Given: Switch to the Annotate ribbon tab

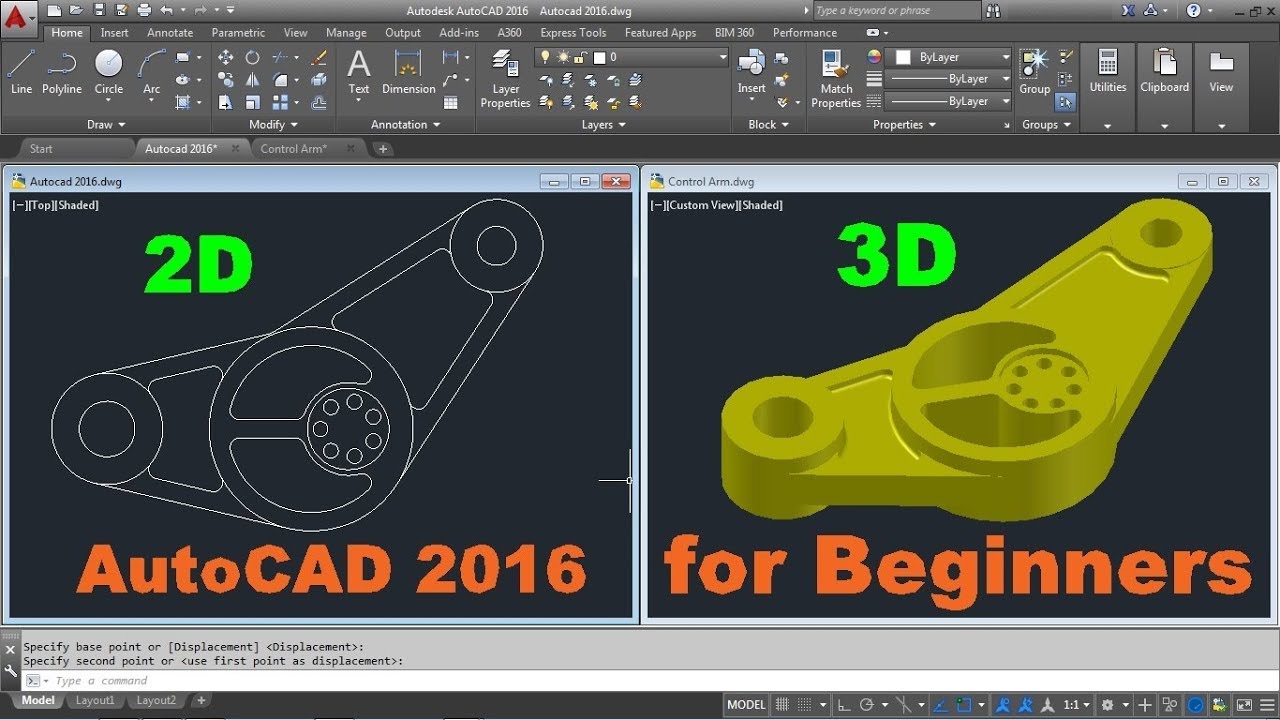Looking at the screenshot, I should (170, 33).
